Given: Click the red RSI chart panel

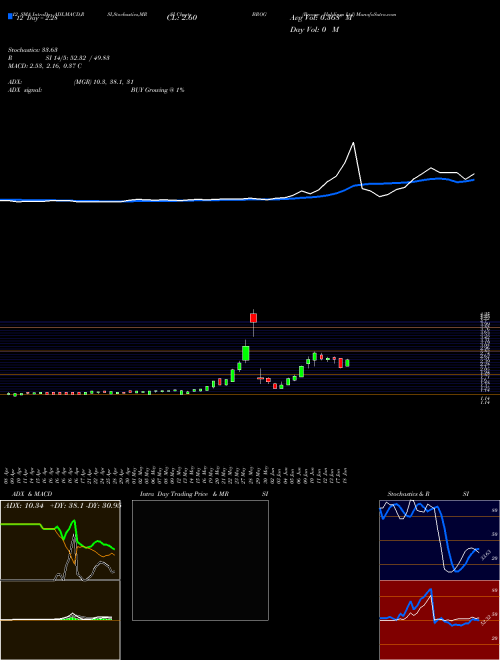Looking at the screenshot, I should pyautogui.click(x=439, y=620).
